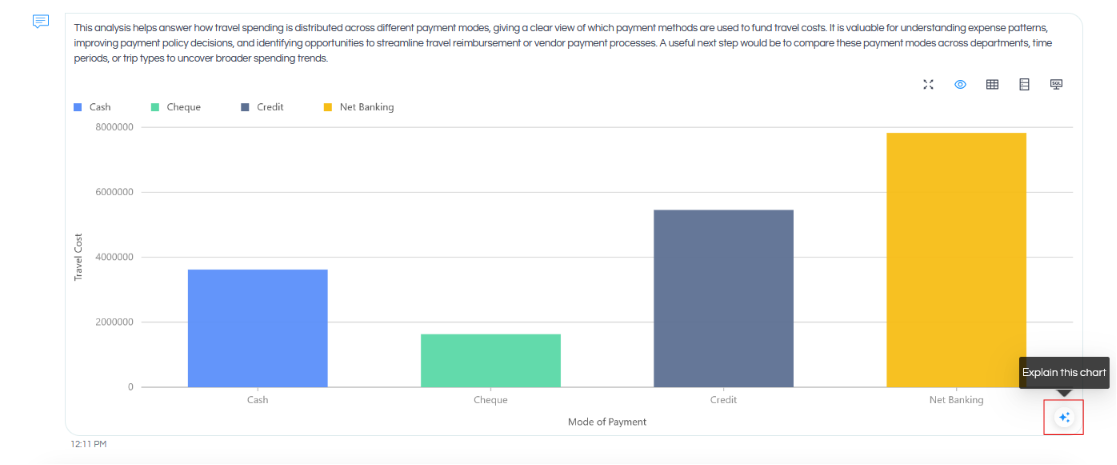This screenshot has height=465, width=1117.
Task: Click the yellow Net Banking legend swatch
Action: point(328,108)
